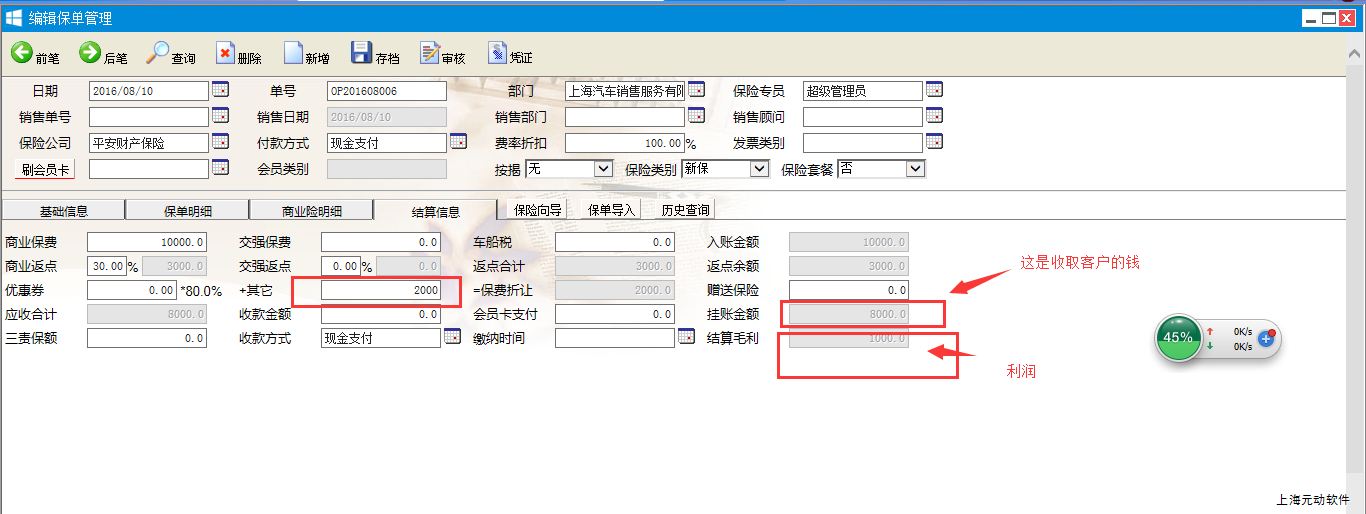This screenshot has width=1366, height=514.
Task: Open the 查询 search tool
Action: click(158, 53)
